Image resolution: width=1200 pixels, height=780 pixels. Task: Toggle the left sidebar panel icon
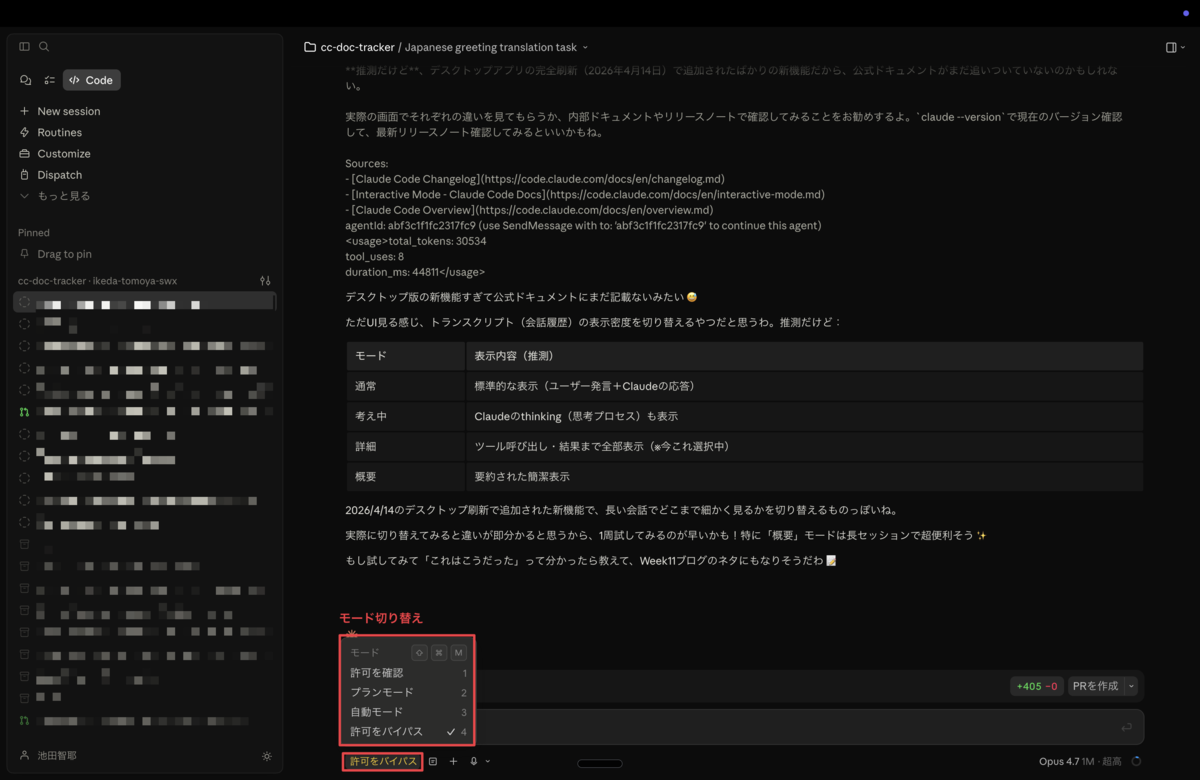coord(25,46)
